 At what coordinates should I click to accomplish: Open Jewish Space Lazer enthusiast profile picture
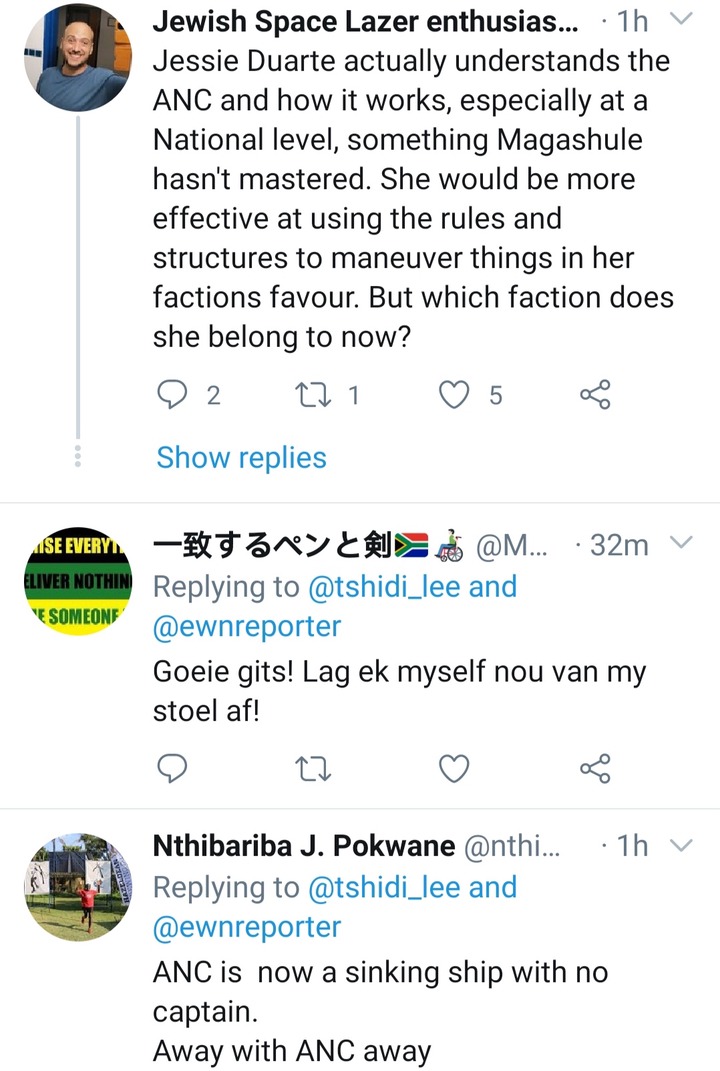pyautogui.click(x=78, y=57)
